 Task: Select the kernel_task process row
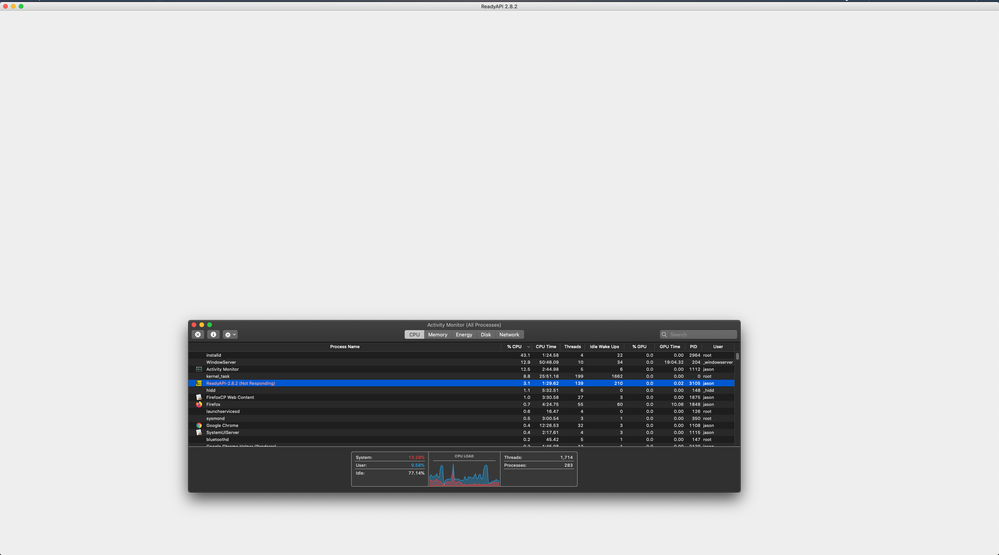(461, 377)
